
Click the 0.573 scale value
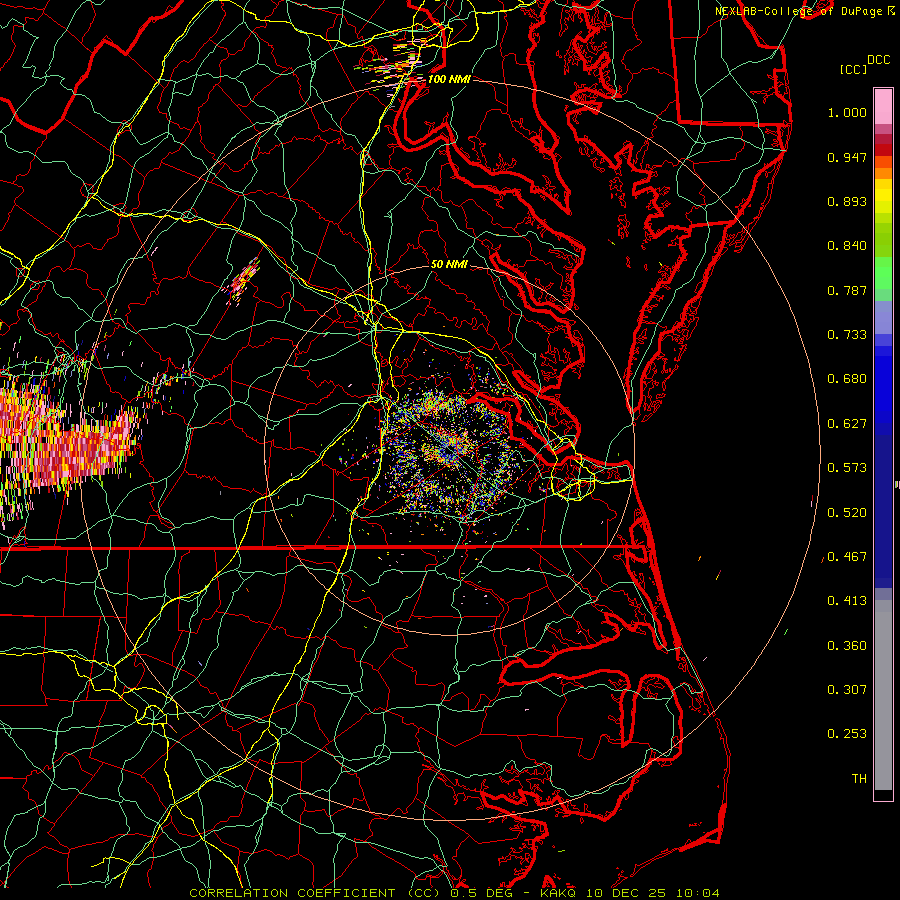(x=847, y=468)
